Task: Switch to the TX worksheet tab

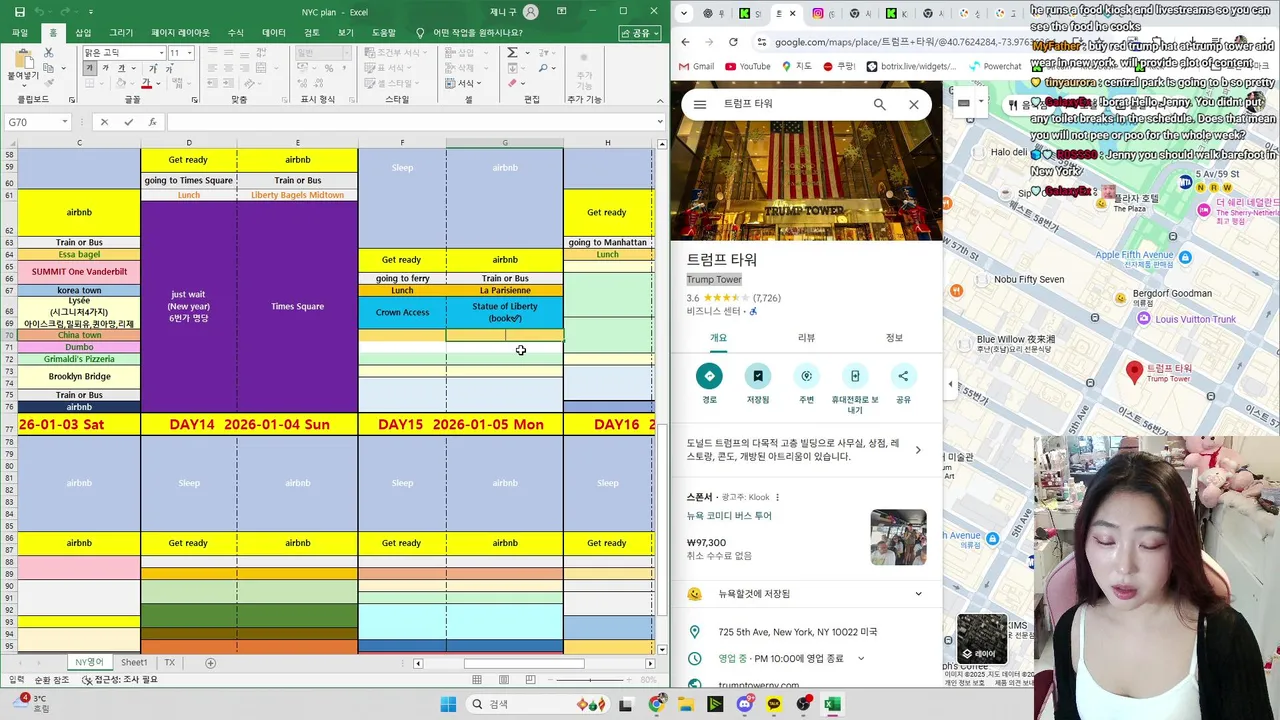Action: click(170, 663)
